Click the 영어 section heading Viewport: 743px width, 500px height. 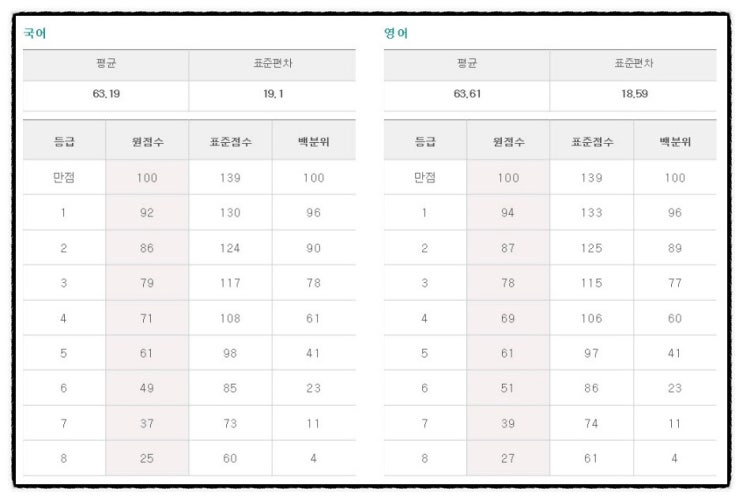click(396, 33)
